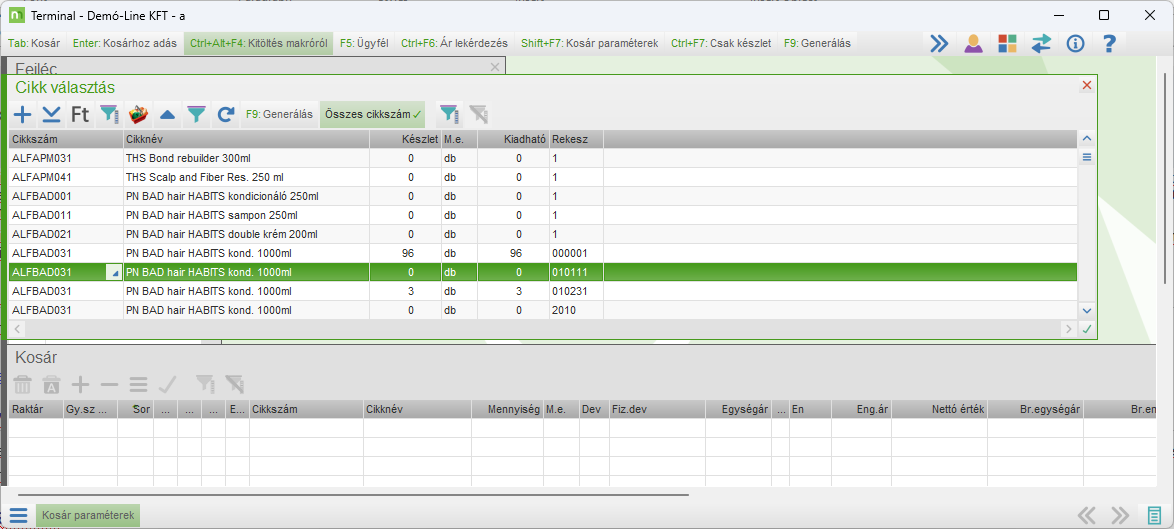The width and height of the screenshot is (1174, 529).
Task: Select PN BAD hair HABITS double krém 200ml
Action: coord(543,234)
